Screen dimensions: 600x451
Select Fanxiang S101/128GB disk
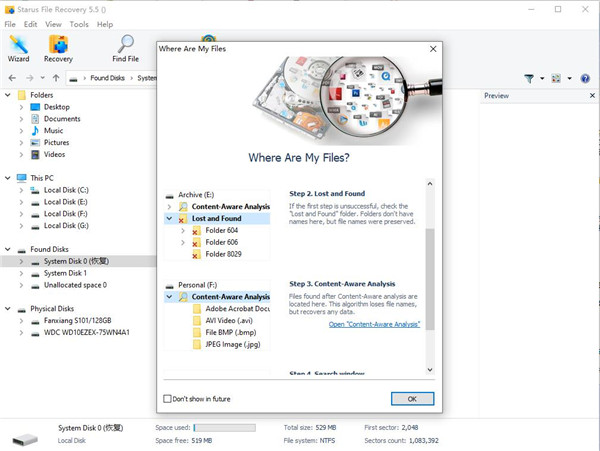(78, 321)
